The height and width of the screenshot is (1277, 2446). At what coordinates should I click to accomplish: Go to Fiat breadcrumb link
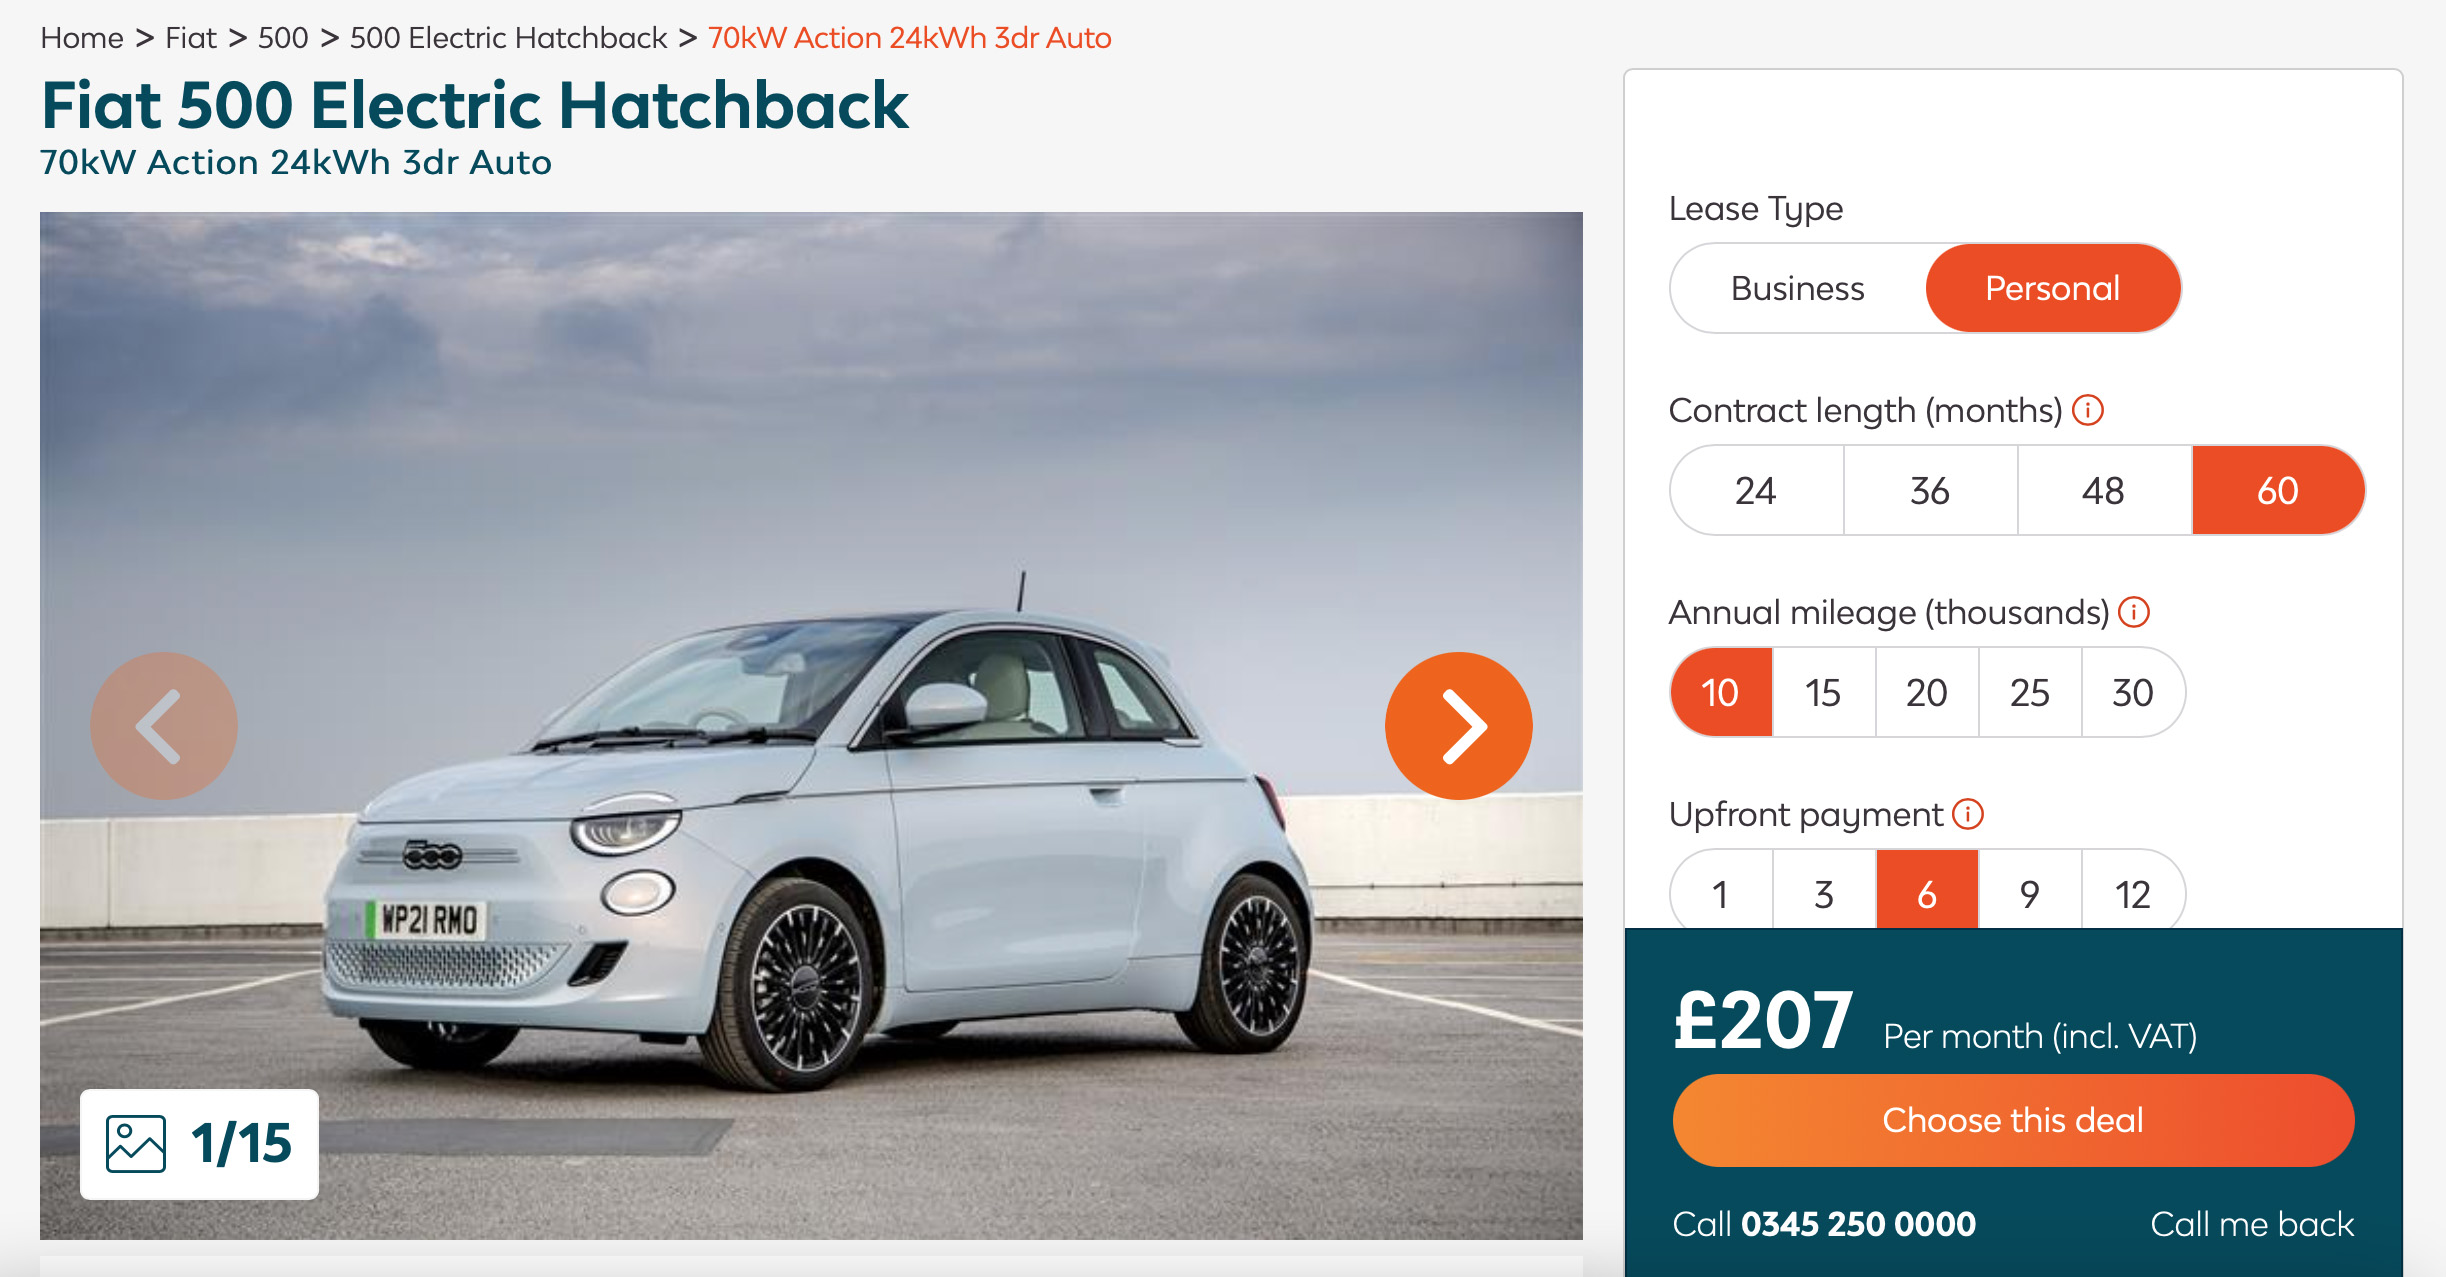click(x=191, y=38)
